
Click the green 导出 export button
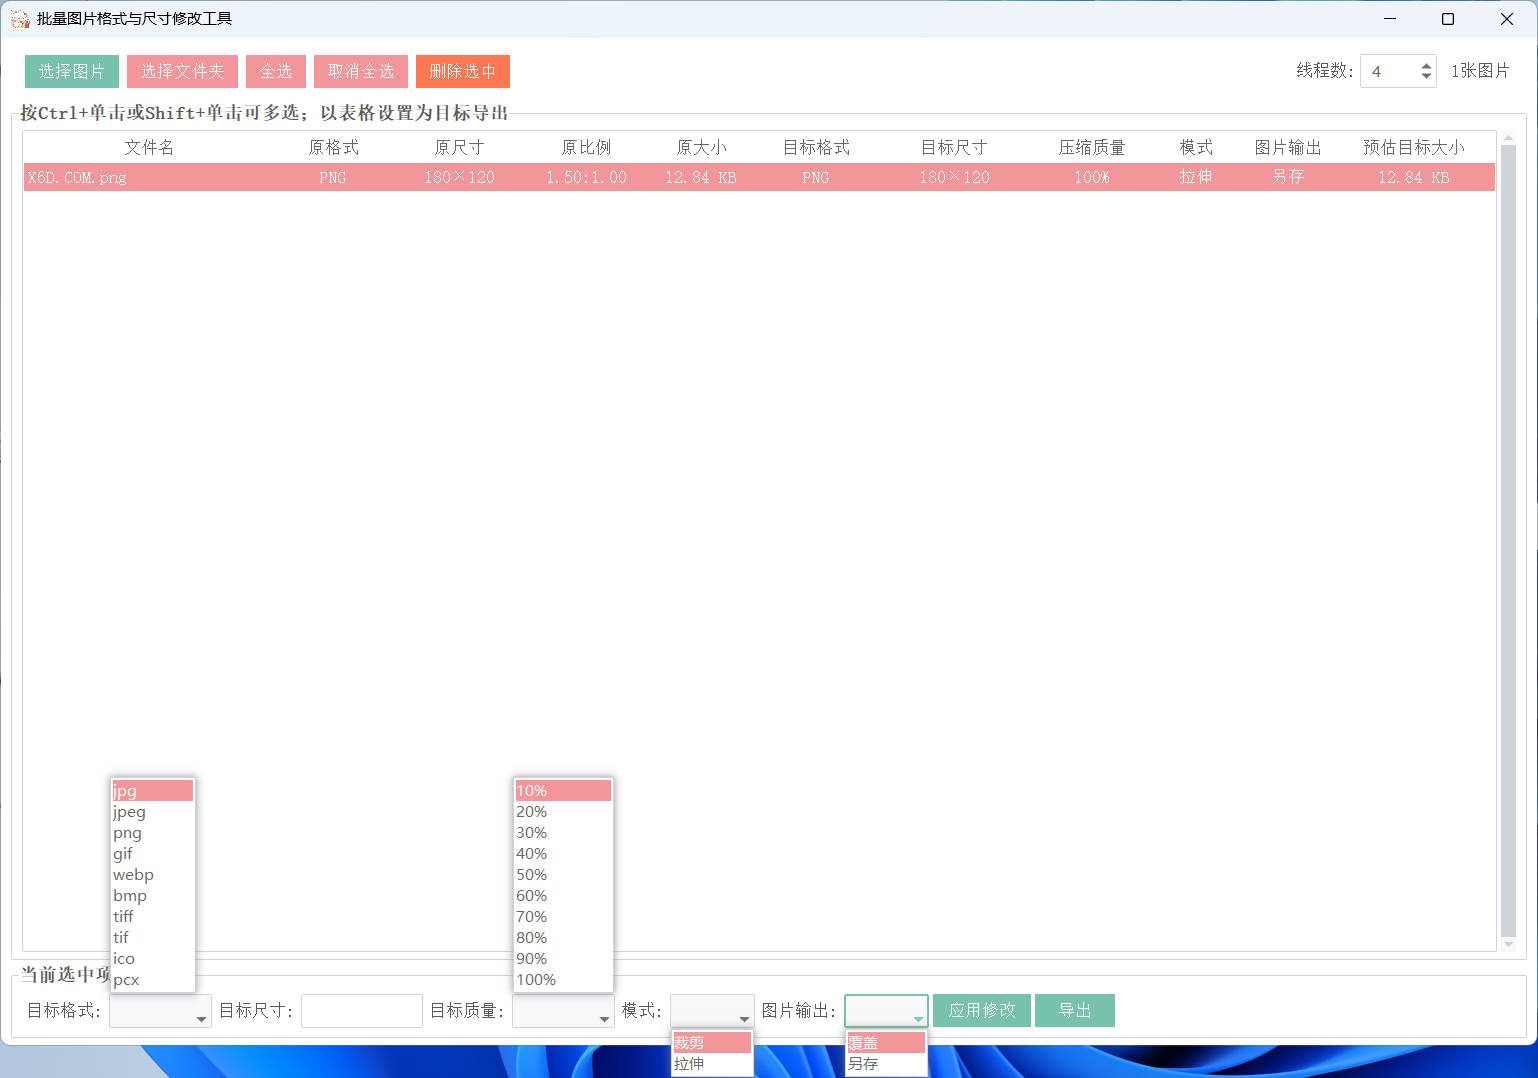point(1075,1010)
